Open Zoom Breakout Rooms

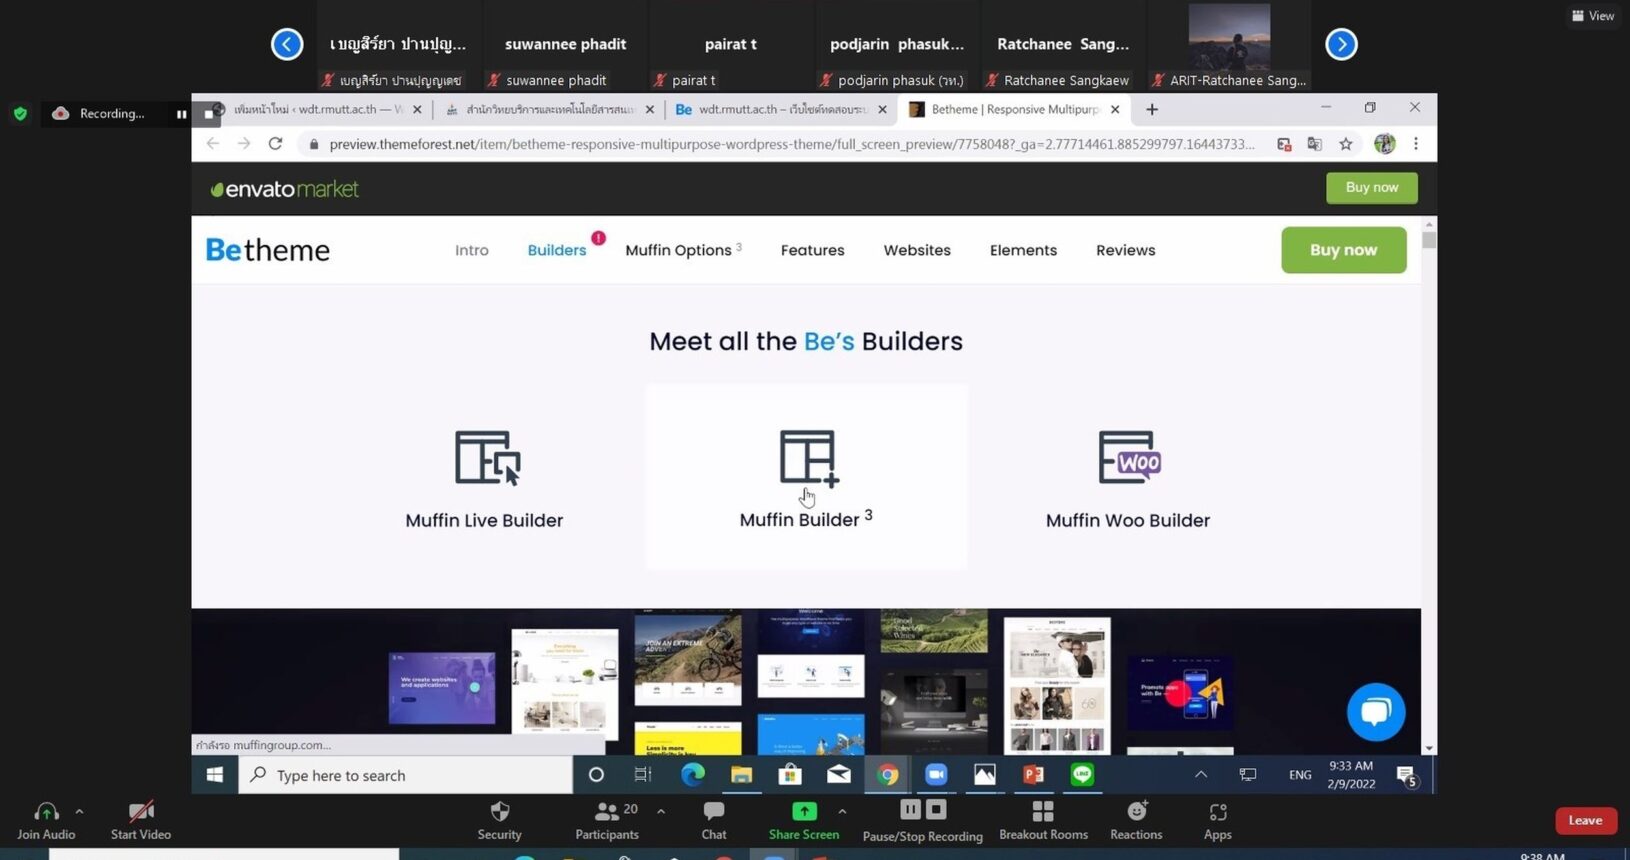[x=1043, y=821]
